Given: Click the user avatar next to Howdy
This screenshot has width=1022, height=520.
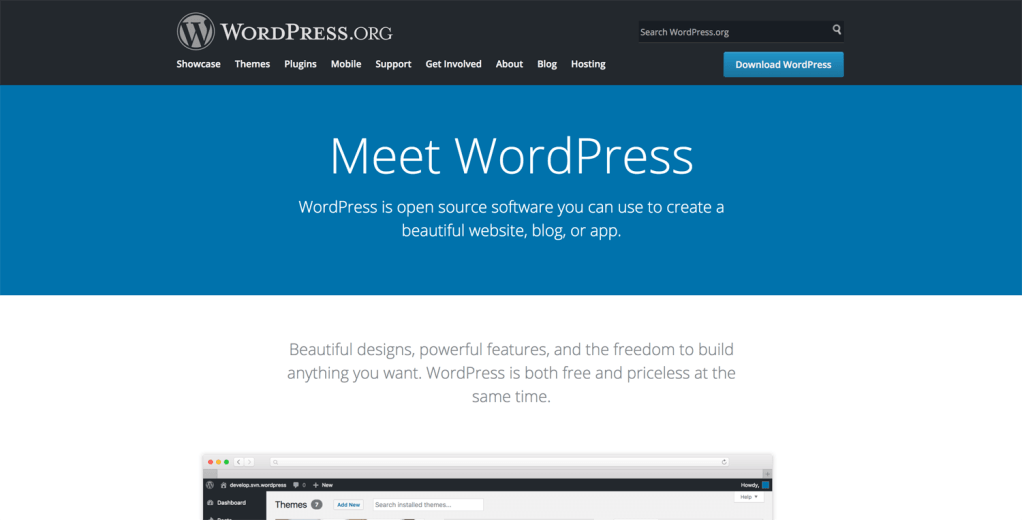Looking at the screenshot, I should [765, 484].
